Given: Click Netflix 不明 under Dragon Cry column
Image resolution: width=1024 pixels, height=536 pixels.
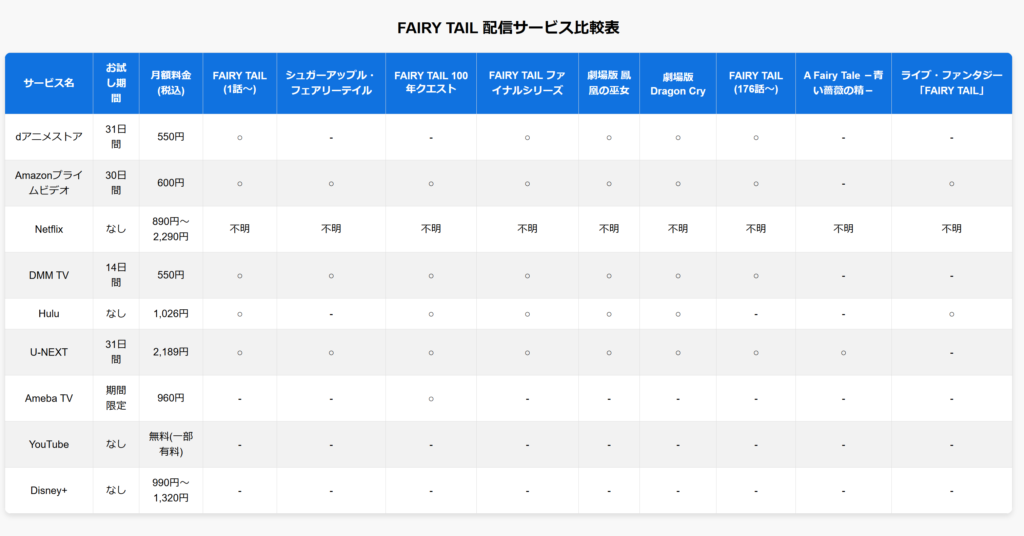Looking at the screenshot, I should [x=678, y=229].
